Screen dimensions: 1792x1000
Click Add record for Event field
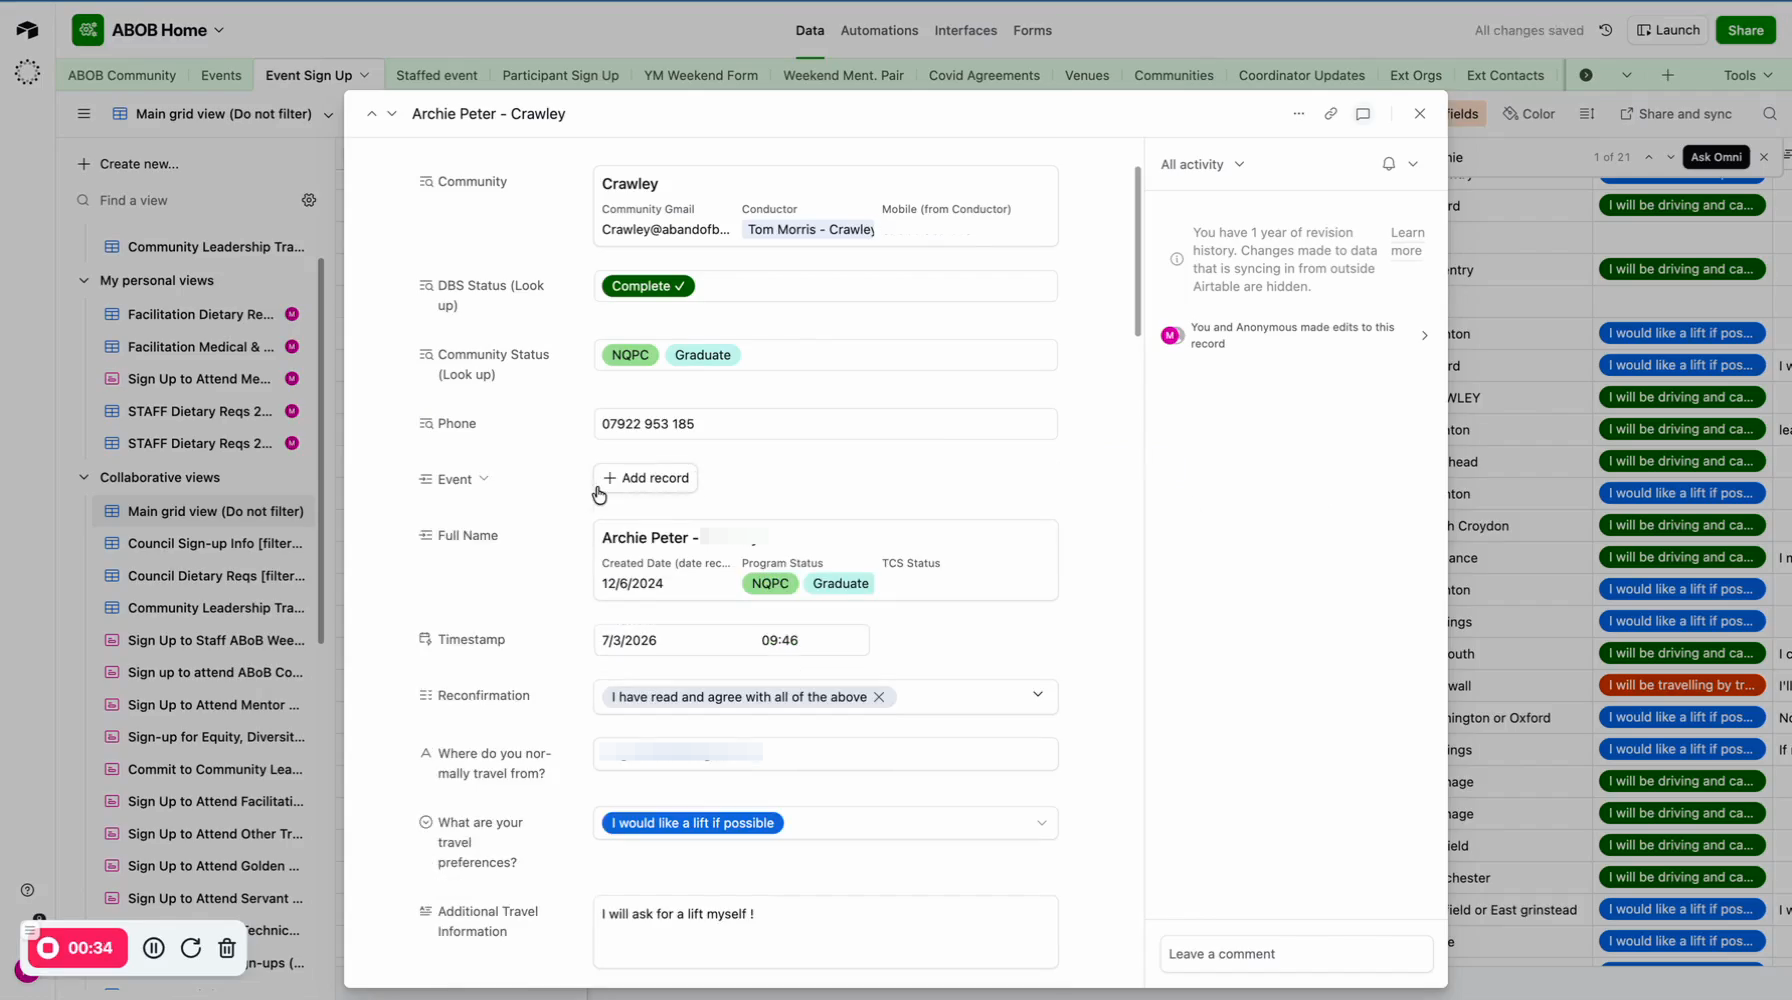[646, 478]
